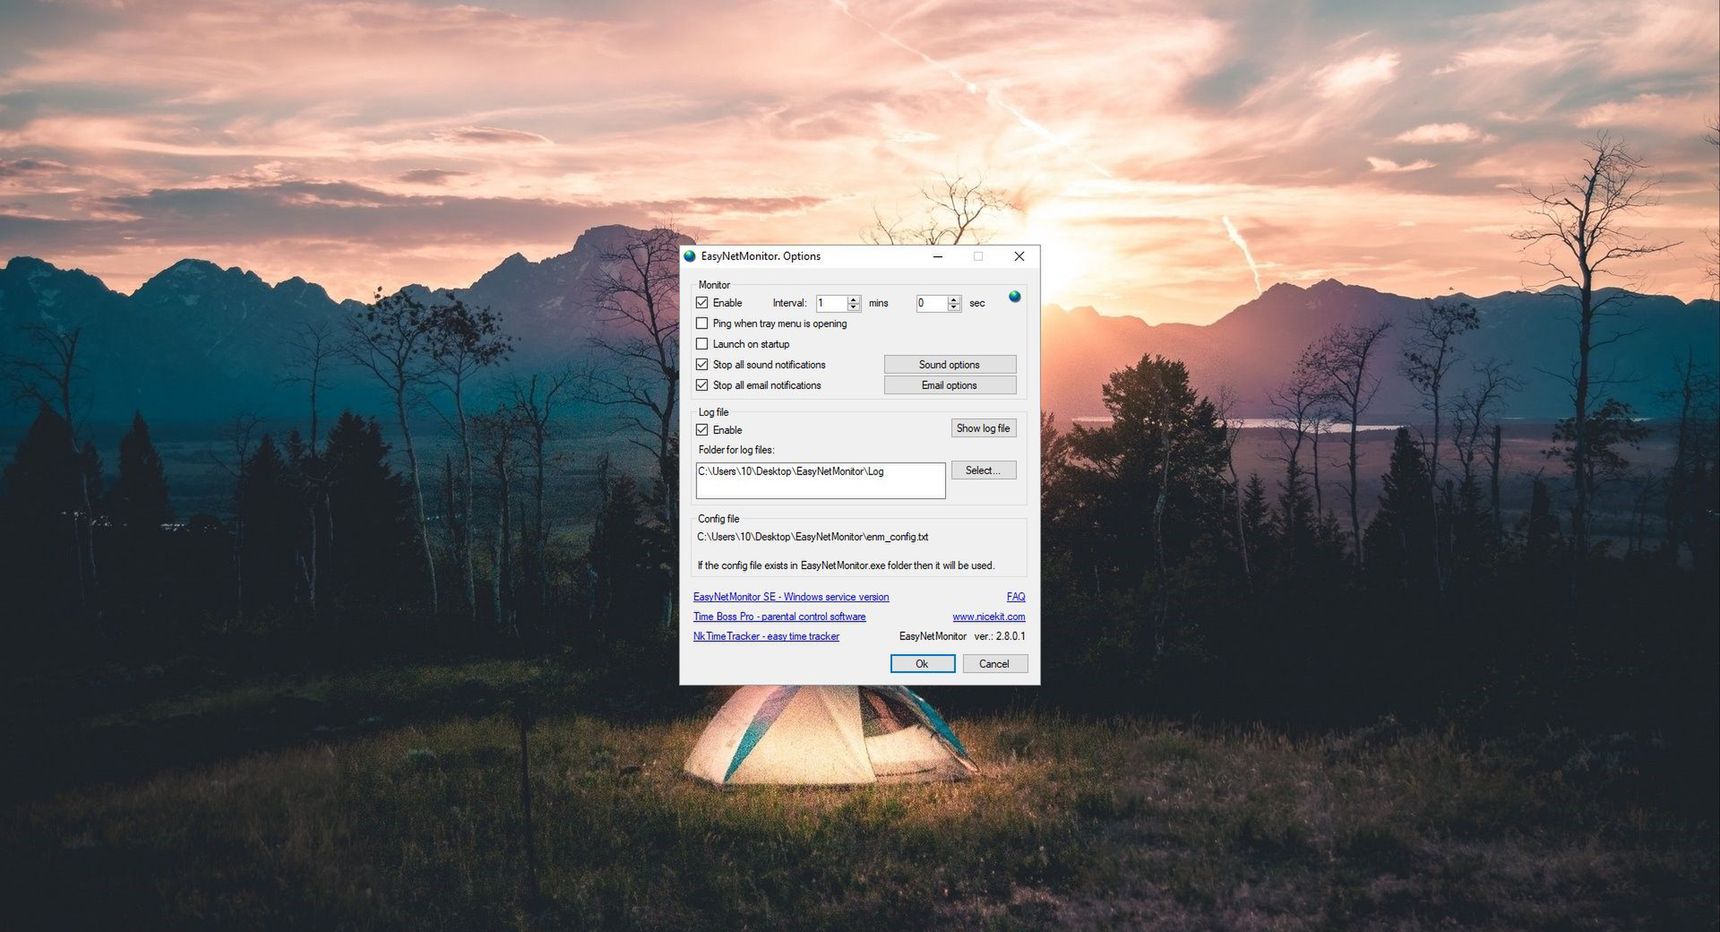Enable Ping when tray menu is opening

702,323
